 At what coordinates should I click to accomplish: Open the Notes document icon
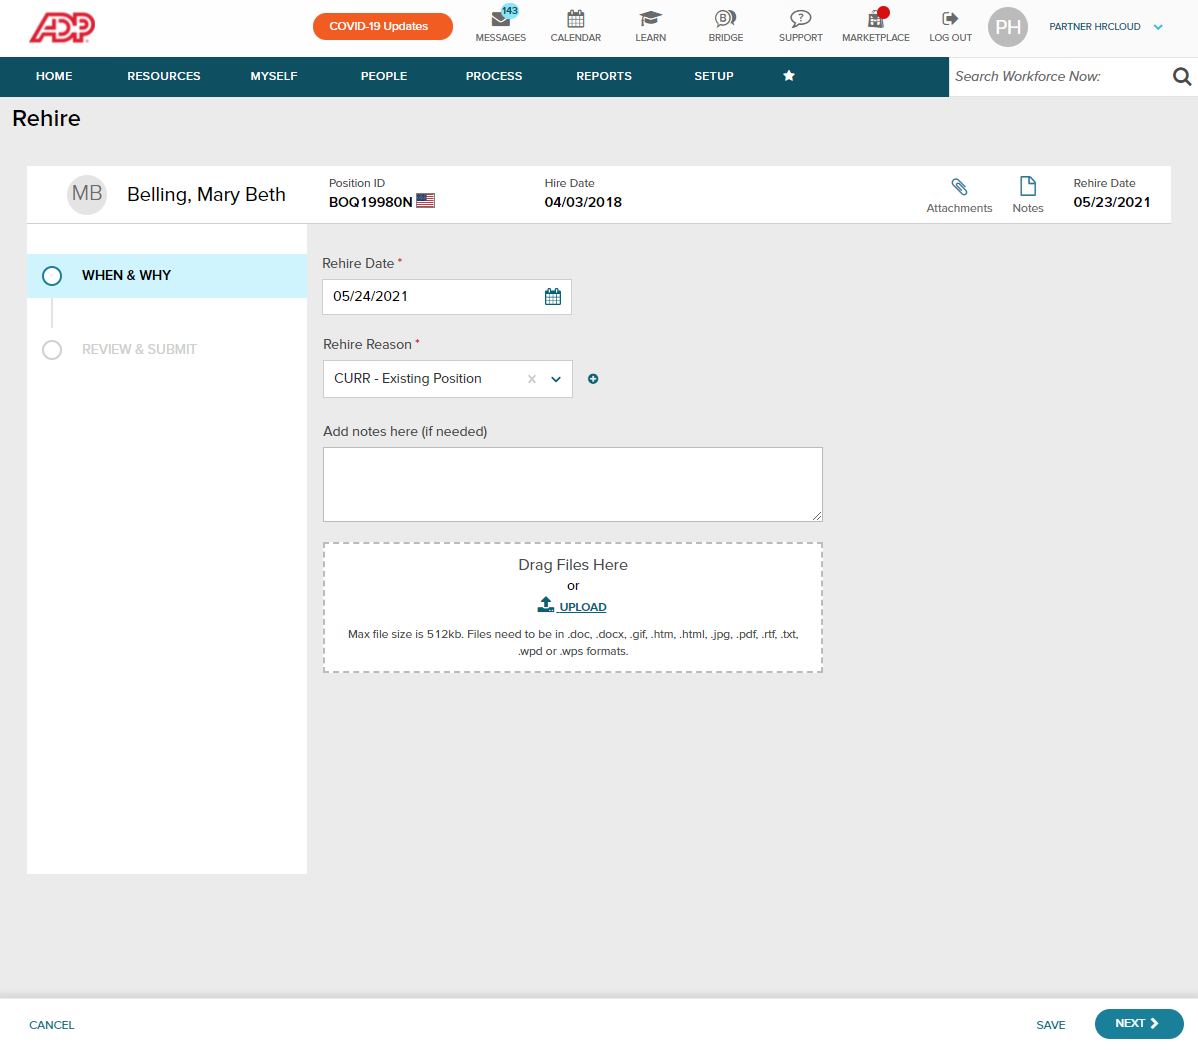coord(1027,187)
